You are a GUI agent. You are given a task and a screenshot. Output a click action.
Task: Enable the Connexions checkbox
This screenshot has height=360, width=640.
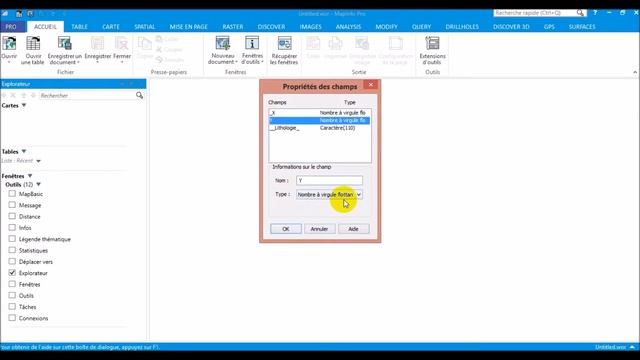click(12, 318)
